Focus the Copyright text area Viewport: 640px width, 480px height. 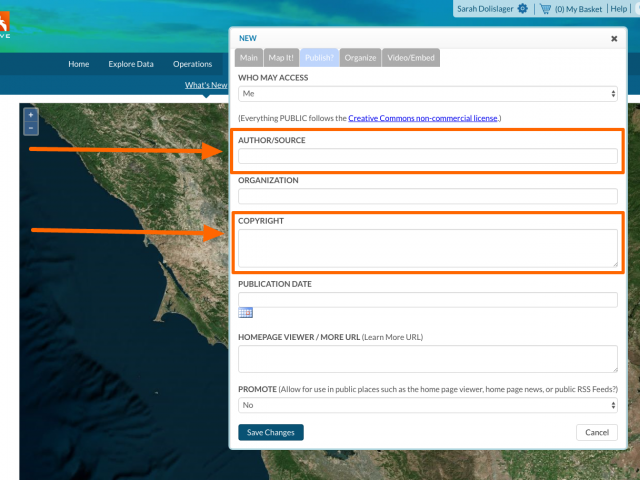(428, 248)
